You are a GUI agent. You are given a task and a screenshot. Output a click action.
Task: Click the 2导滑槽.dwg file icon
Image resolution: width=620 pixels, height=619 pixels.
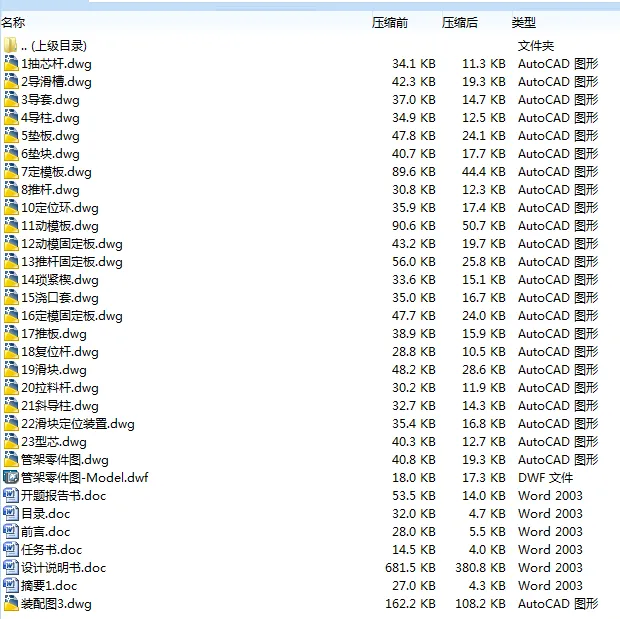11,81
